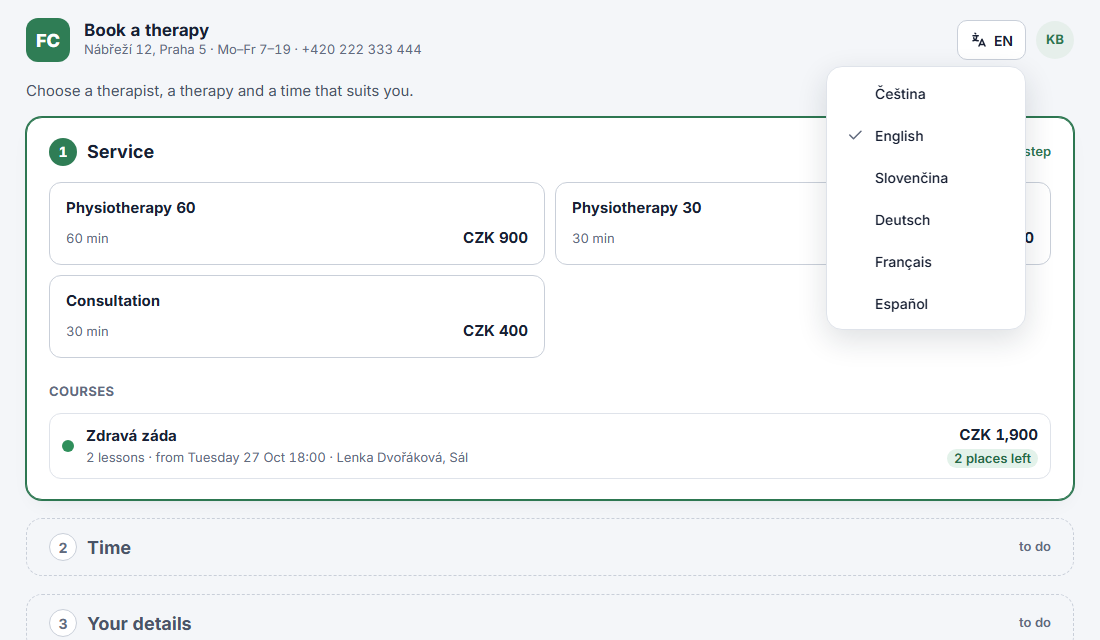This screenshot has width=1100, height=640.
Task: Select the Physiotherapy 30 service card
Action: (x=691, y=223)
